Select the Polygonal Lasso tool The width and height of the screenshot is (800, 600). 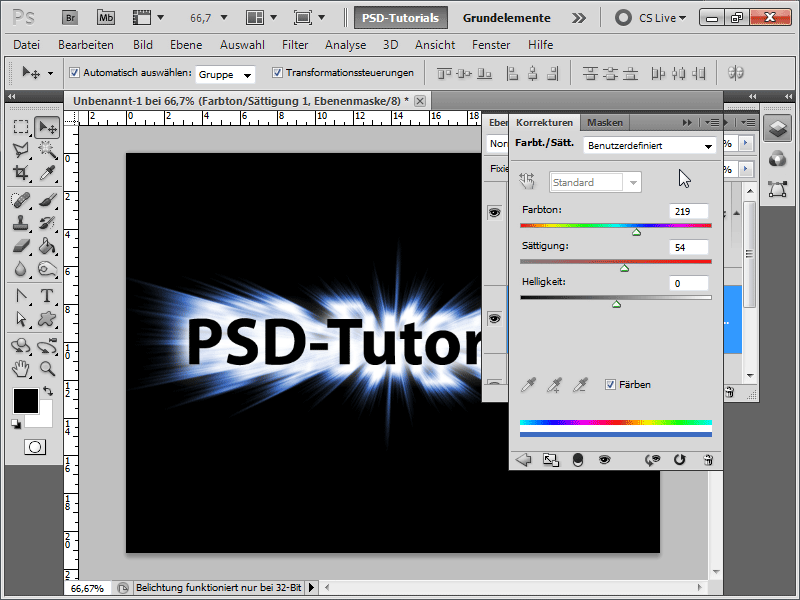coord(21,149)
